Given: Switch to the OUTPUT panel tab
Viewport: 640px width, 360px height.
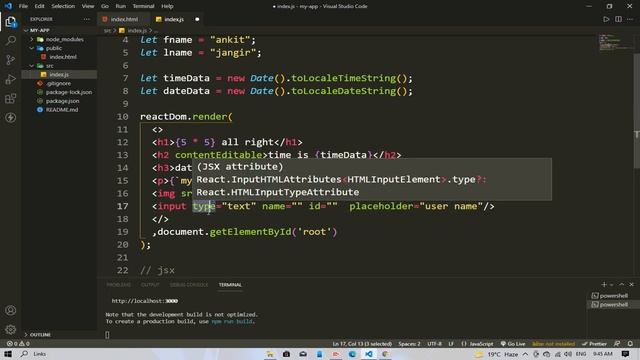Looking at the screenshot, I should tap(150, 284).
